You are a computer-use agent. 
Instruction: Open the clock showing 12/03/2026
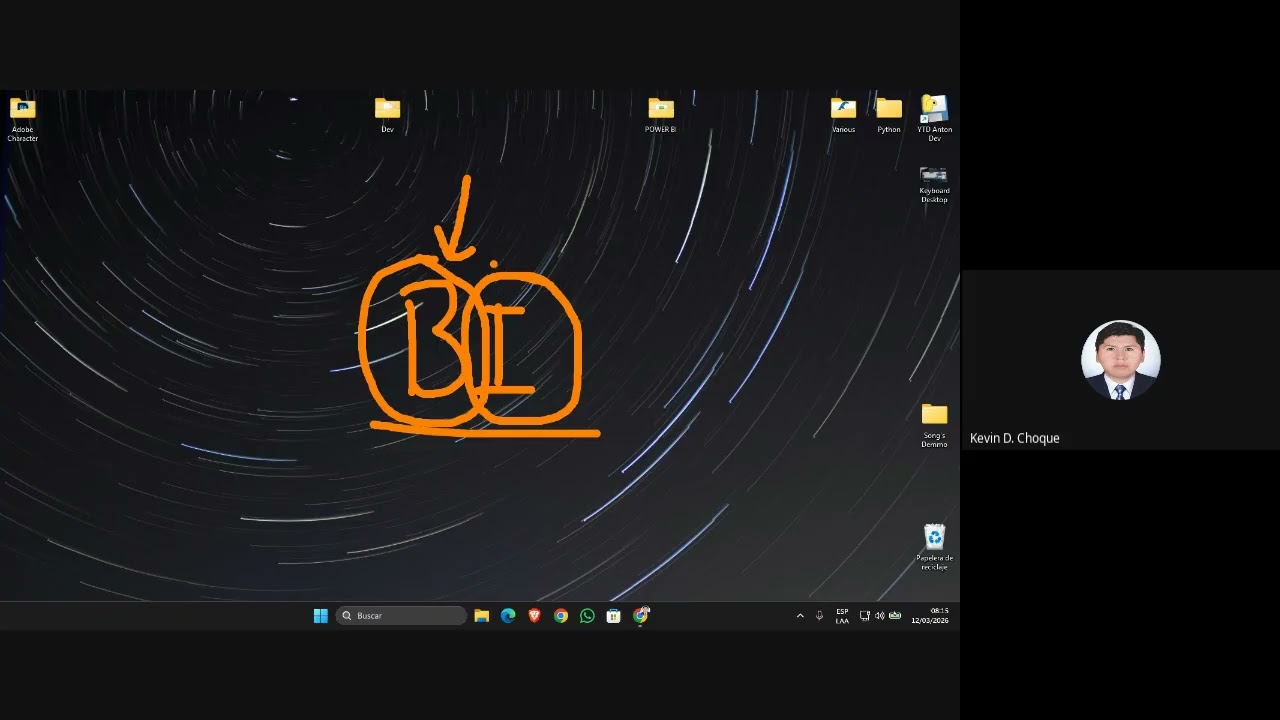930,616
